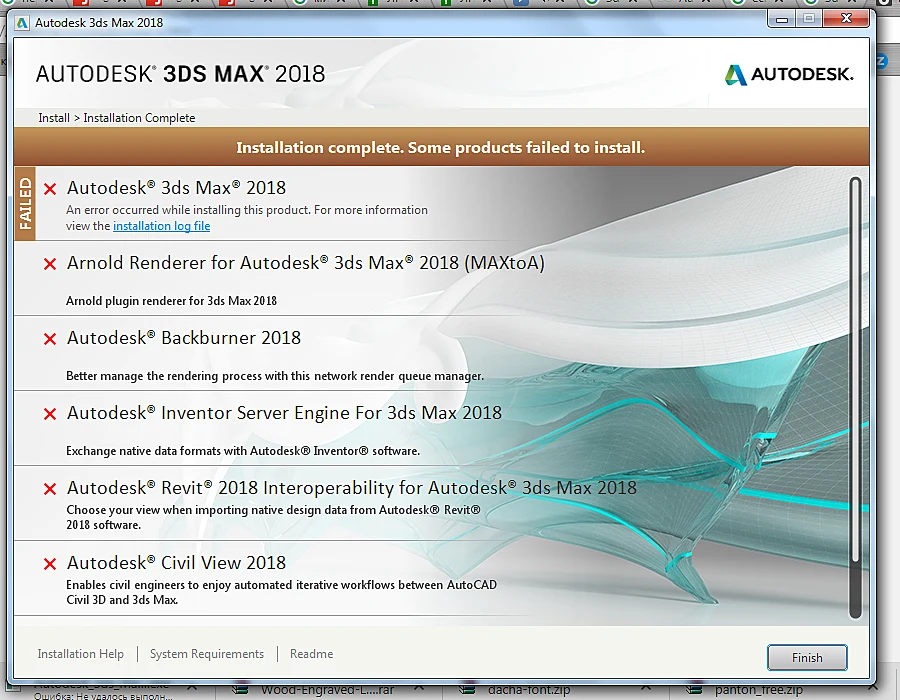Viewport: 900px width, 700px height.
Task: Click the 'Installation complete' orange status banner
Action: pos(441,147)
